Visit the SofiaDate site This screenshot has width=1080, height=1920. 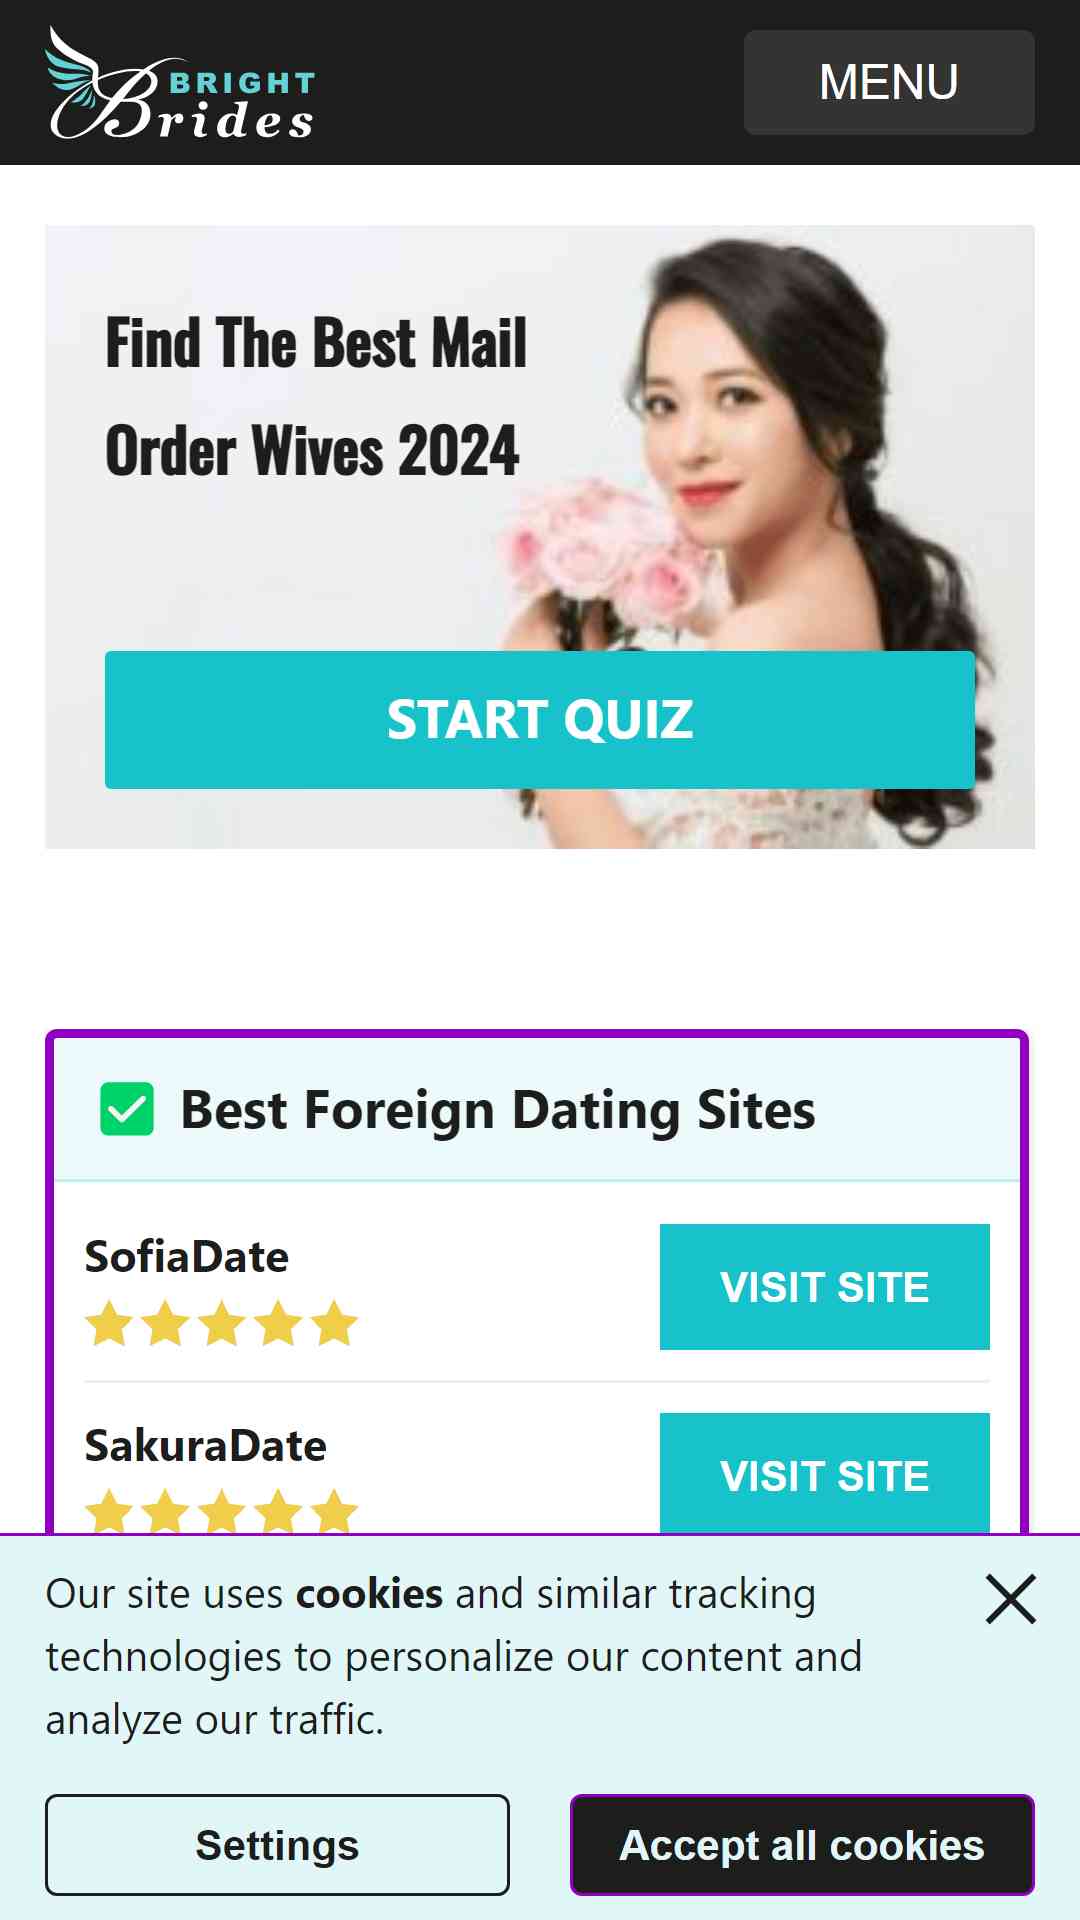click(825, 1287)
